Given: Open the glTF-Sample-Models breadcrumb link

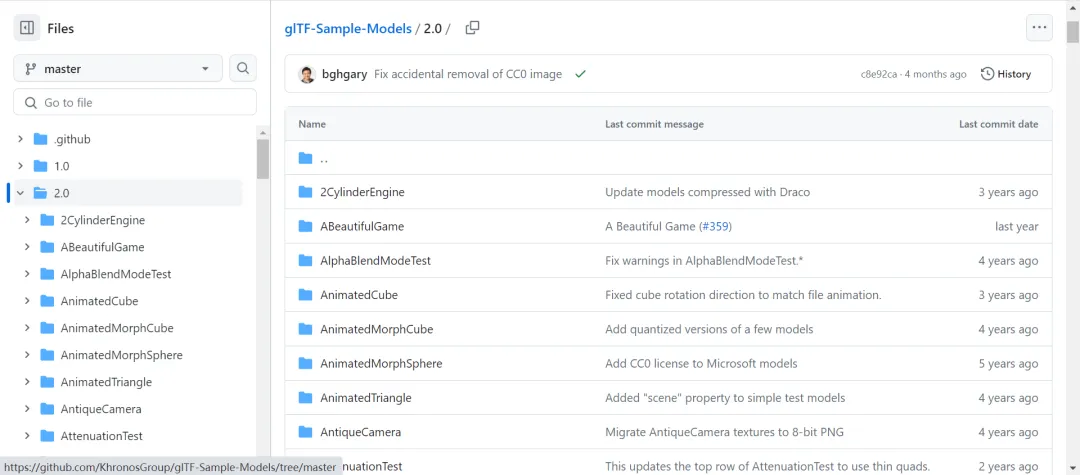Looking at the screenshot, I should [x=348, y=29].
